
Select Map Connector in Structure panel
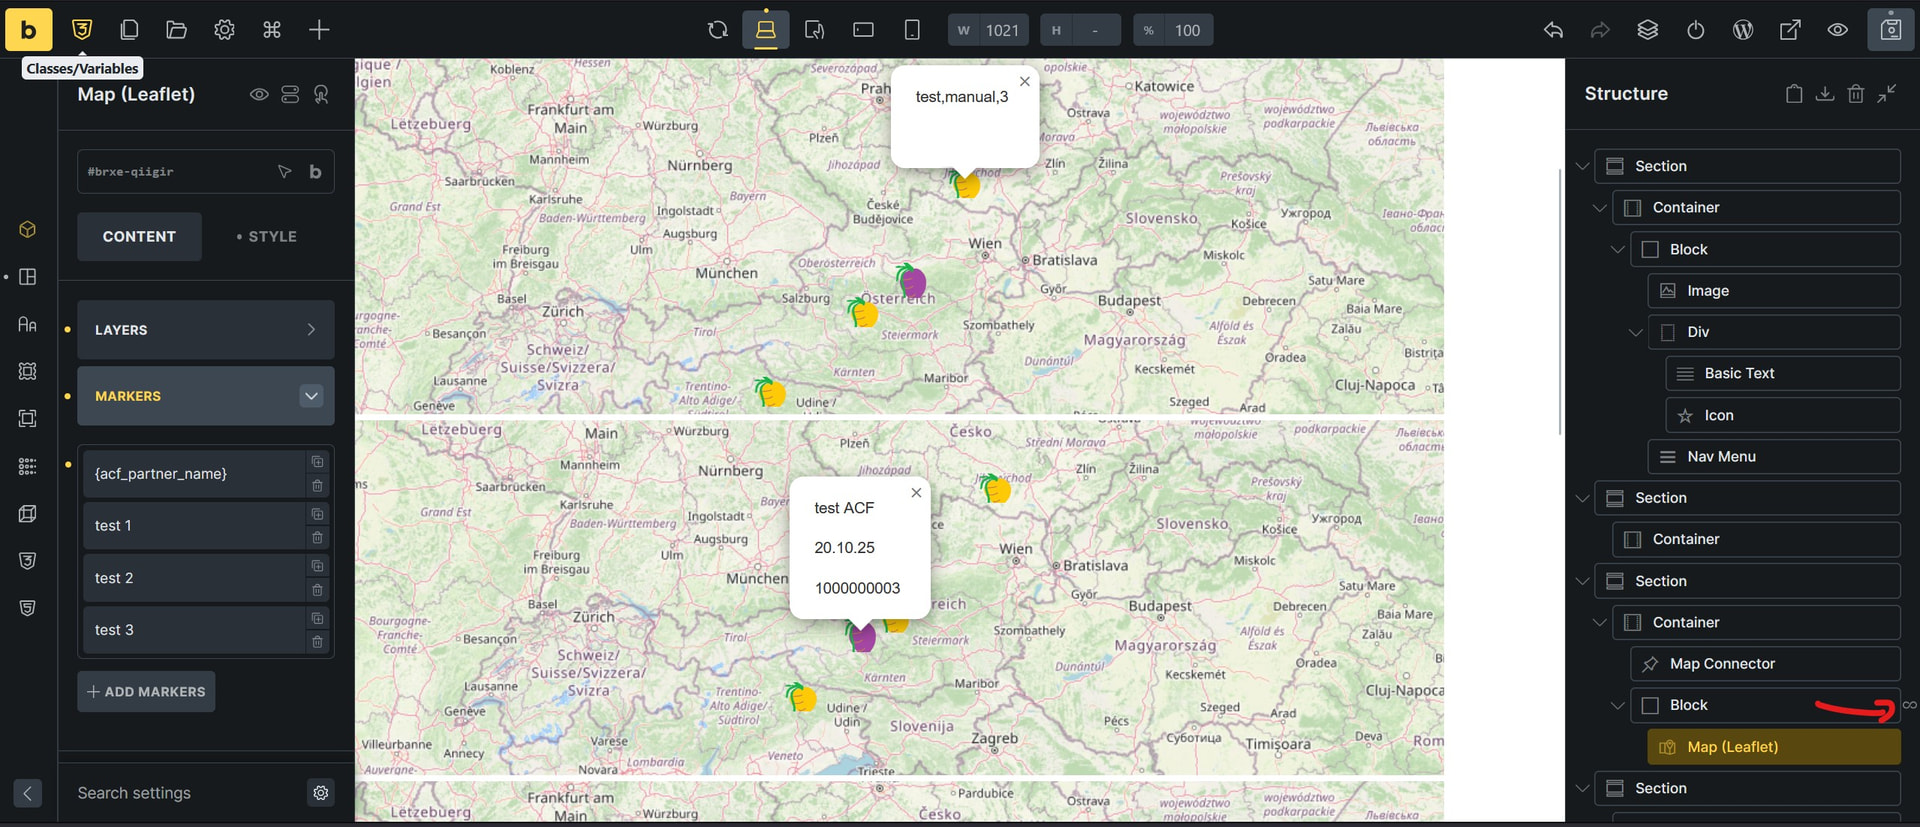pyautogui.click(x=1722, y=664)
